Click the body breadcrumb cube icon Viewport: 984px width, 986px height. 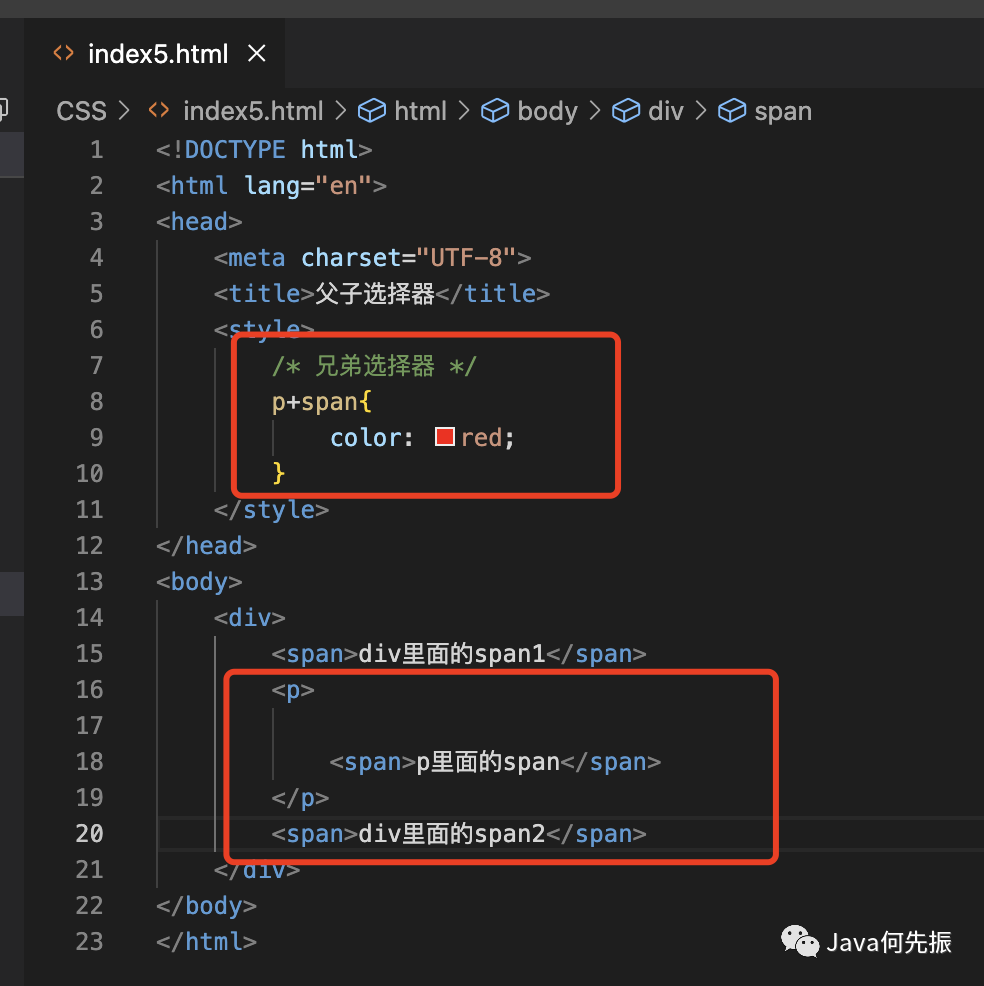(x=495, y=111)
